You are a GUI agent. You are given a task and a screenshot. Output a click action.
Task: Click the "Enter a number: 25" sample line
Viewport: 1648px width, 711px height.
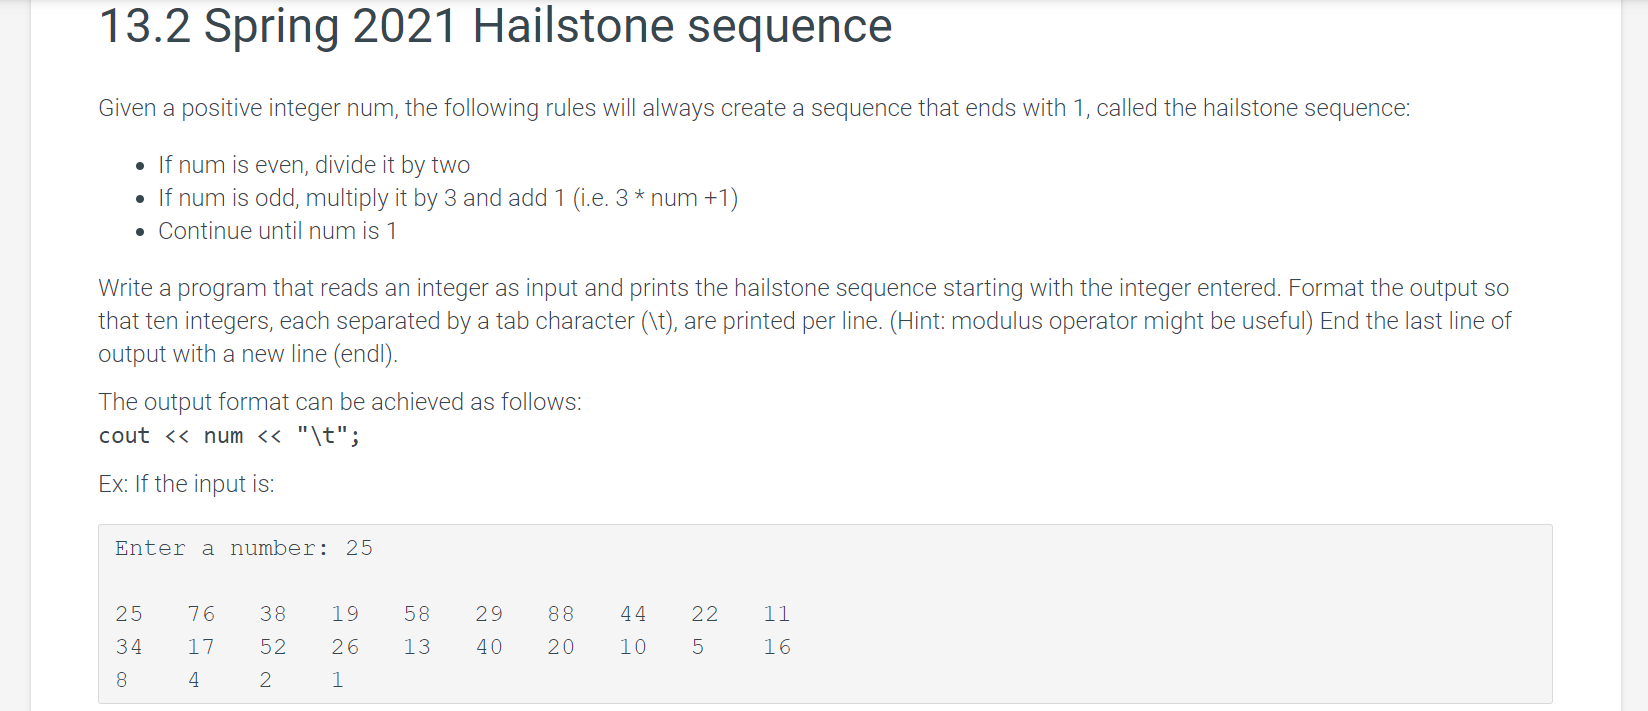click(x=244, y=548)
